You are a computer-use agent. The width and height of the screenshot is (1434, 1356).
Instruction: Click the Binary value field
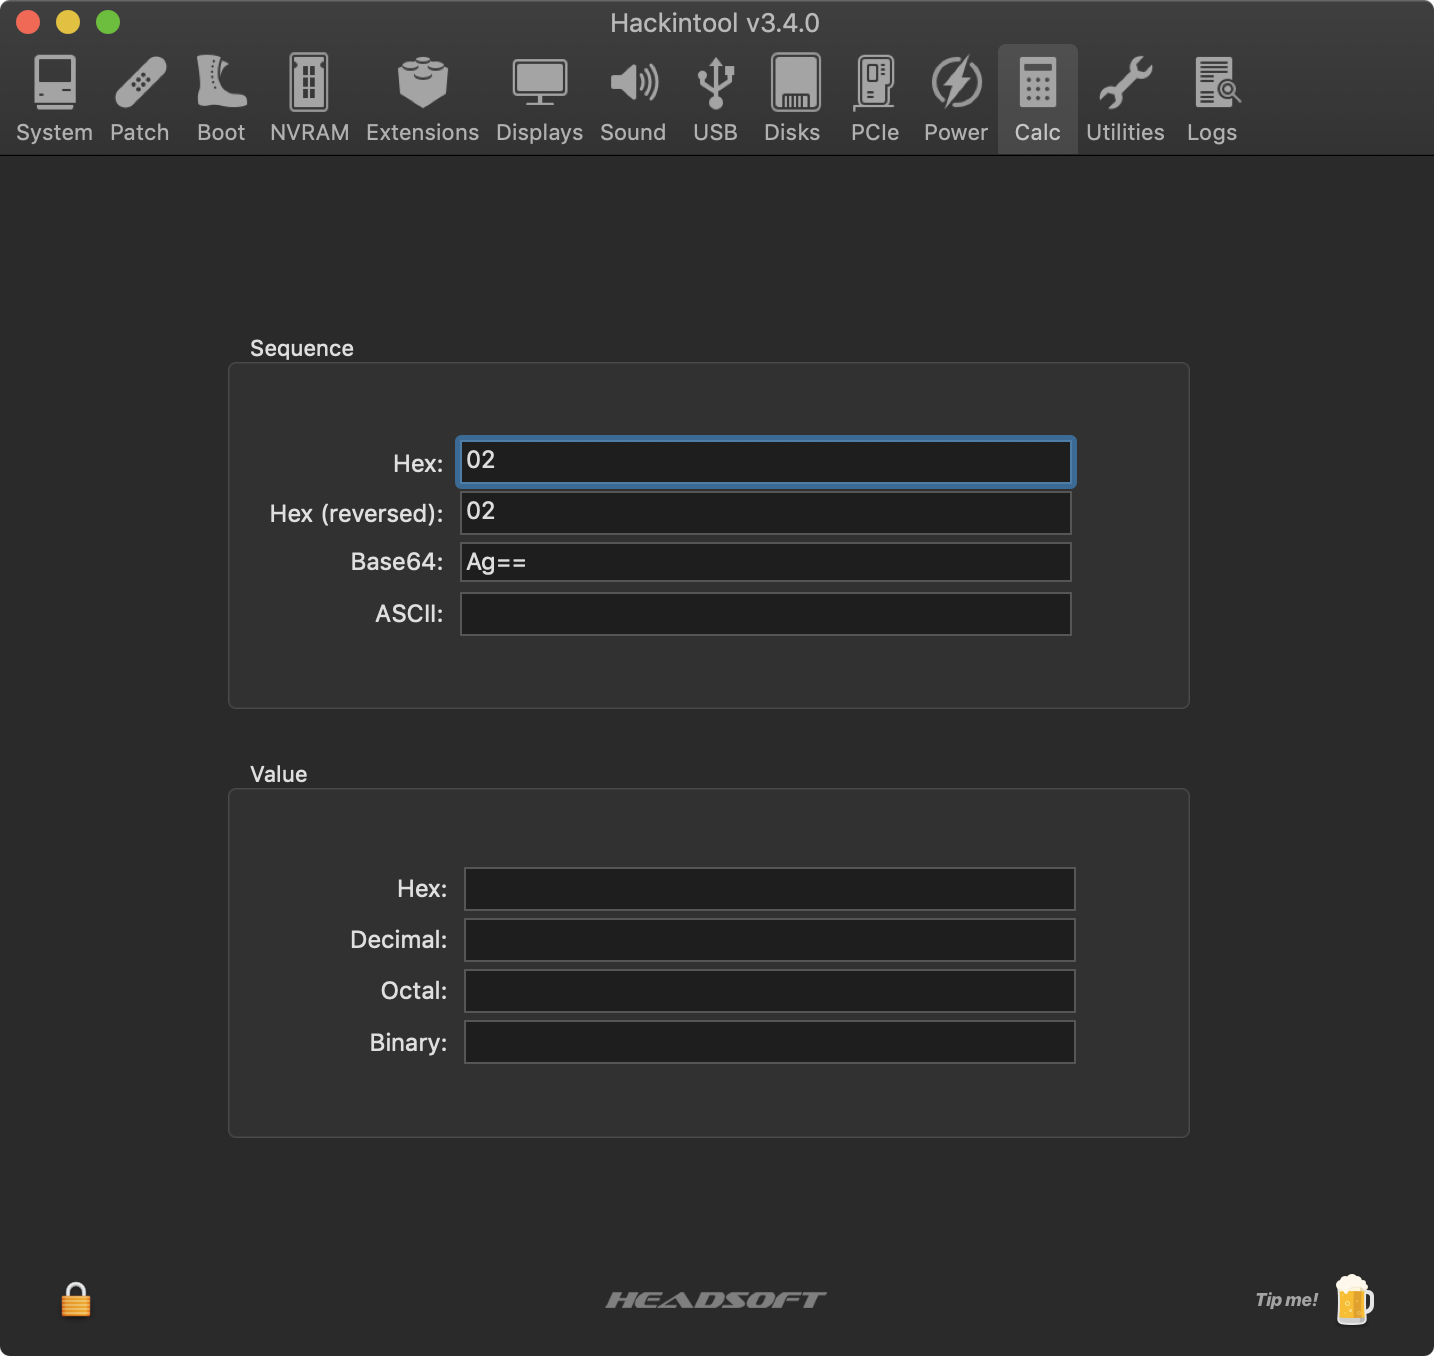click(x=770, y=1042)
